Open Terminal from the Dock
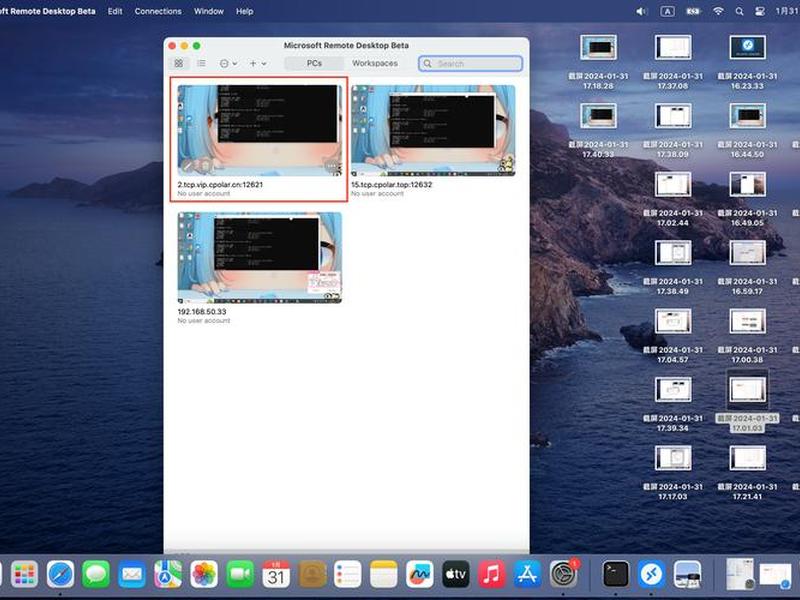This screenshot has width=800, height=600. (x=616, y=574)
